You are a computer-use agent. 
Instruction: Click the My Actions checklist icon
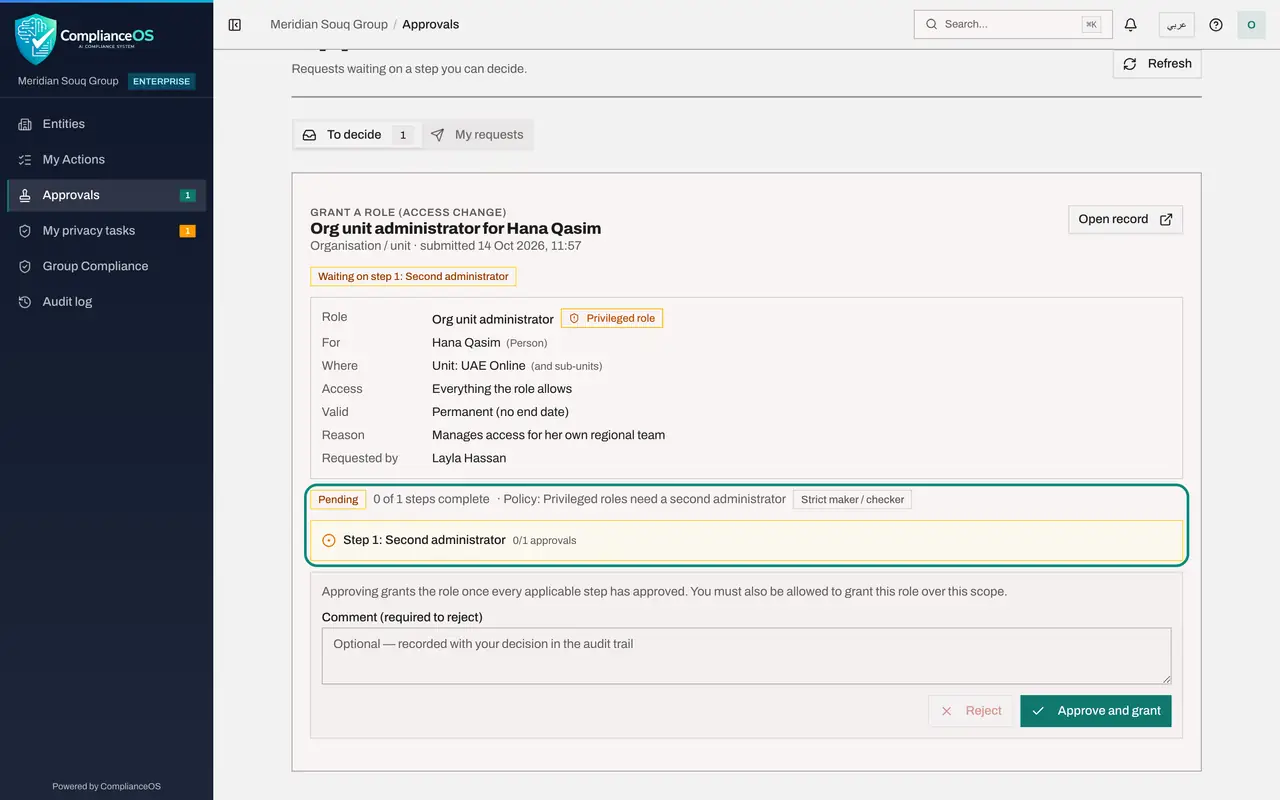[25, 160]
